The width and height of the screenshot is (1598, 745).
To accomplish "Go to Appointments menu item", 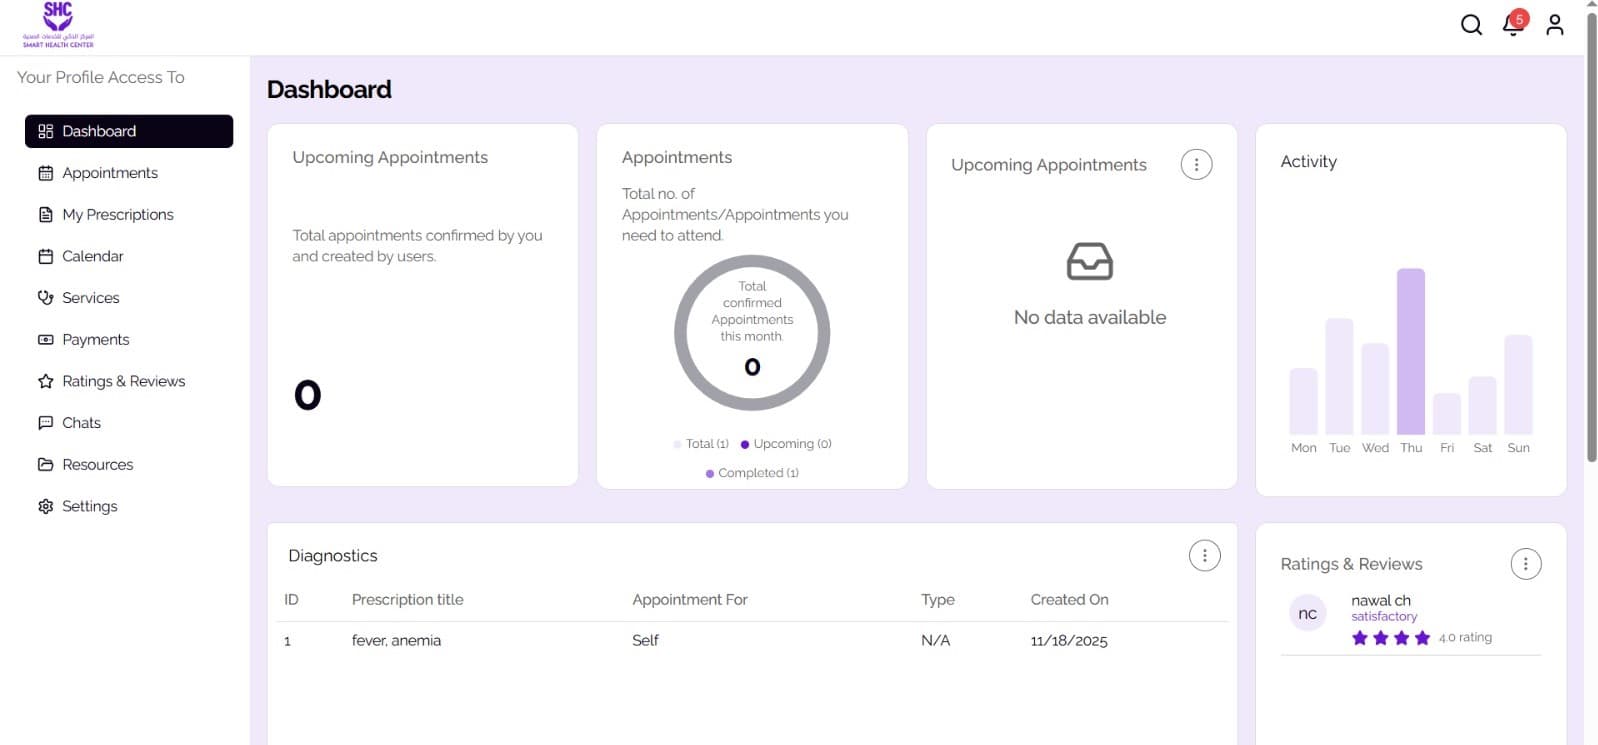I will click(129, 173).
